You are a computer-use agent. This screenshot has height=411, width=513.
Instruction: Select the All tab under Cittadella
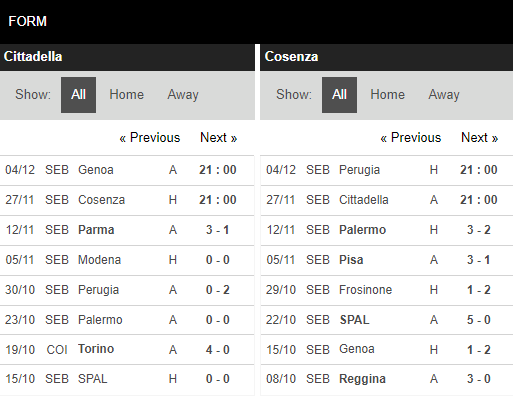tap(78, 95)
